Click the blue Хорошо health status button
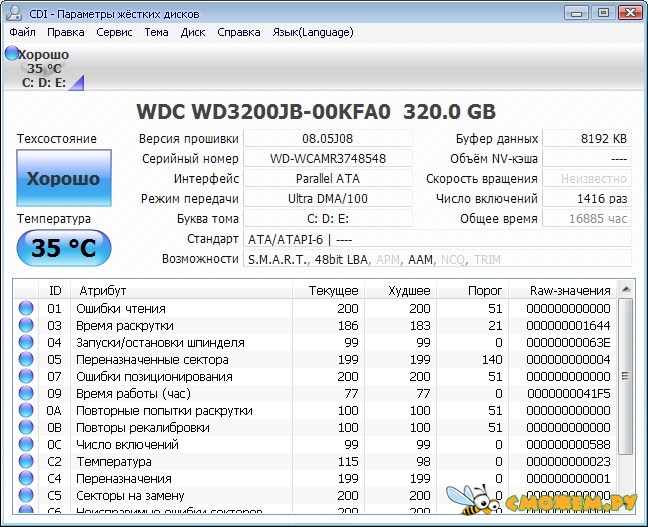This screenshot has width=648, height=527. pyautogui.click(x=64, y=178)
